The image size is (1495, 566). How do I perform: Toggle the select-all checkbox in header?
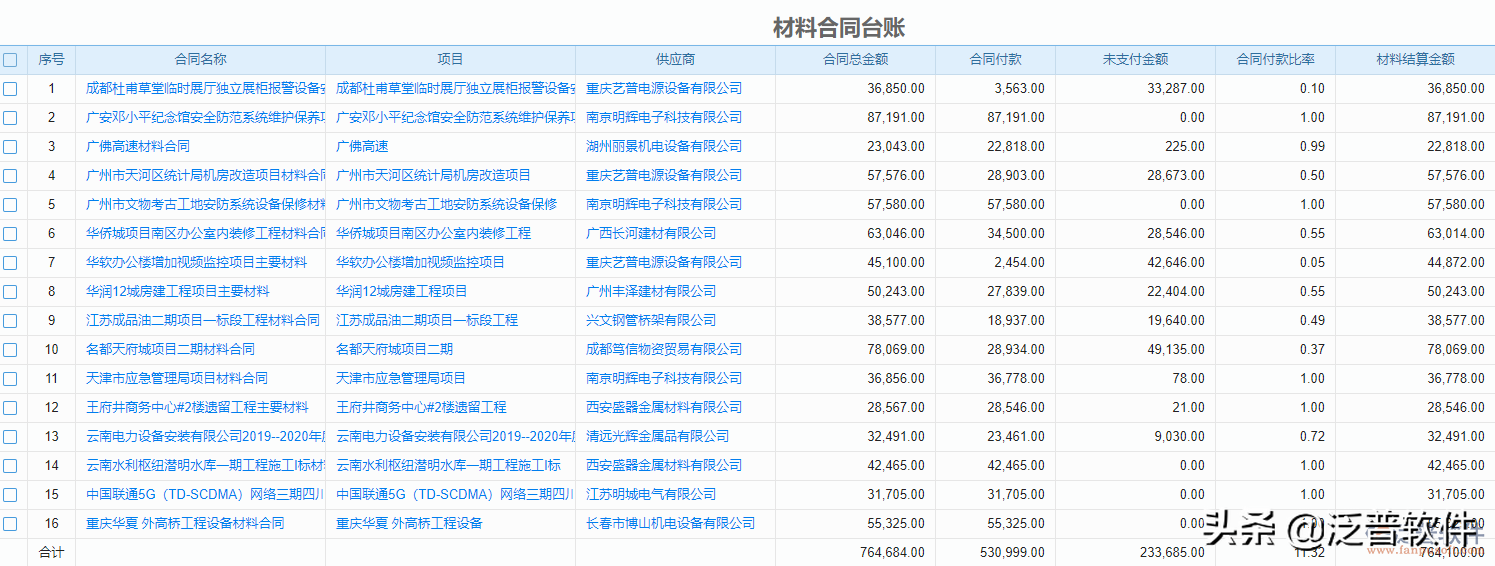(x=10, y=60)
